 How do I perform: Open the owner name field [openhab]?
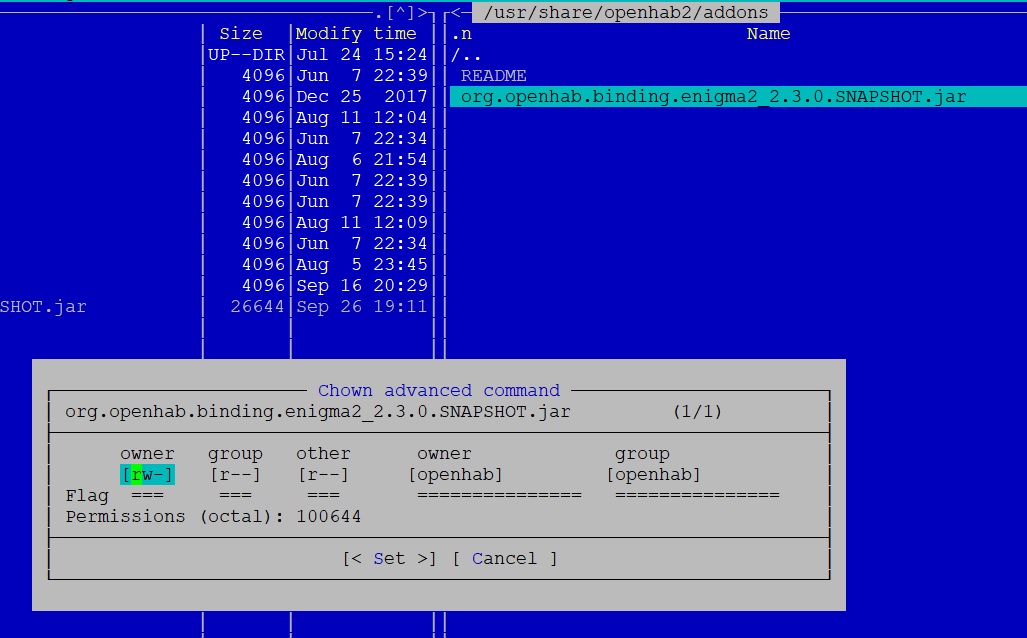[x=455, y=475]
